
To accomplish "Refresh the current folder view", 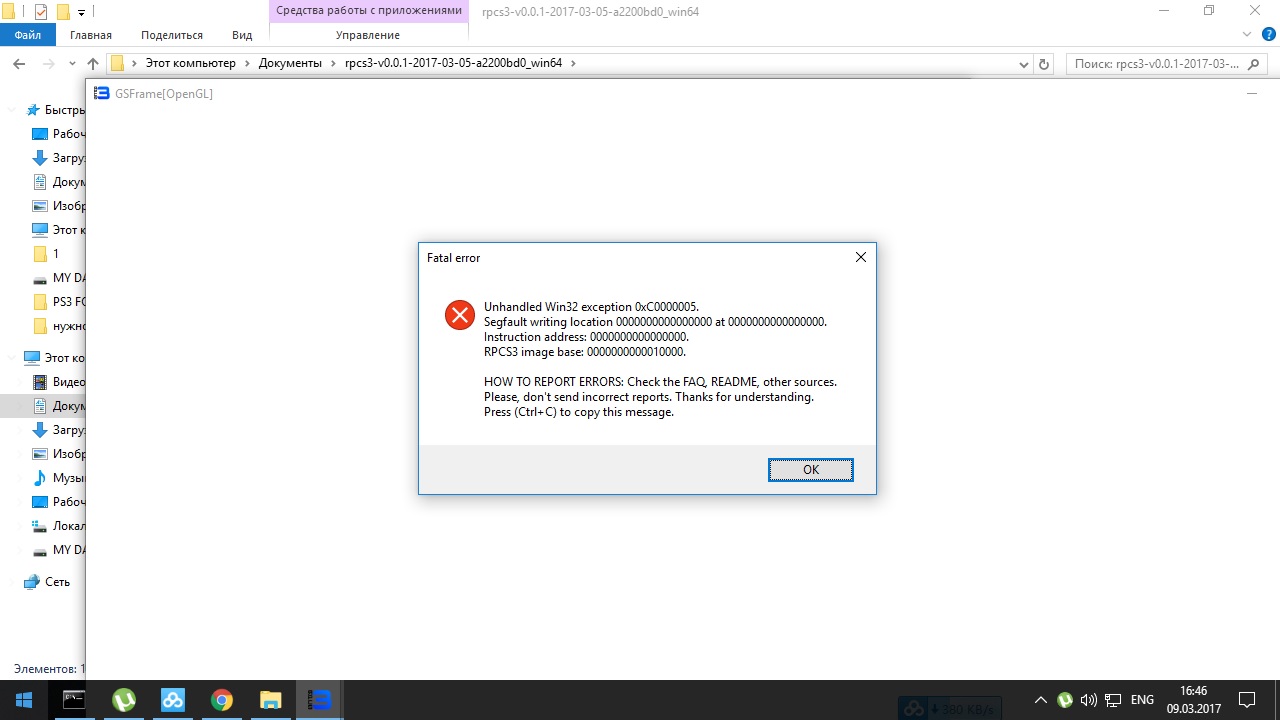I will point(1044,63).
